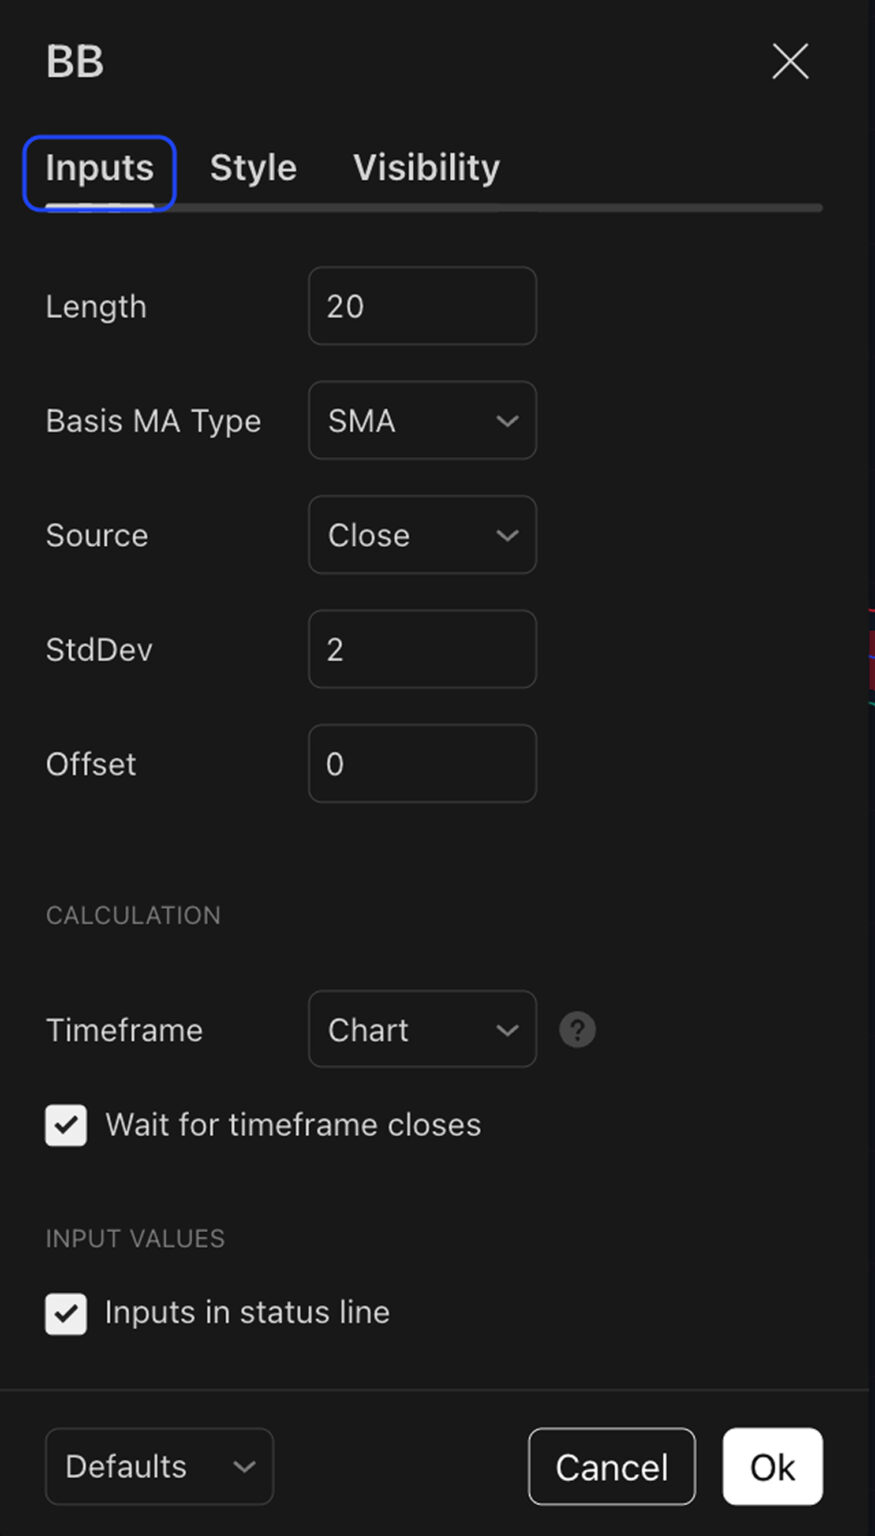Switch to the Style tab
The width and height of the screenshot is (875, 1536).
[253, 167]
